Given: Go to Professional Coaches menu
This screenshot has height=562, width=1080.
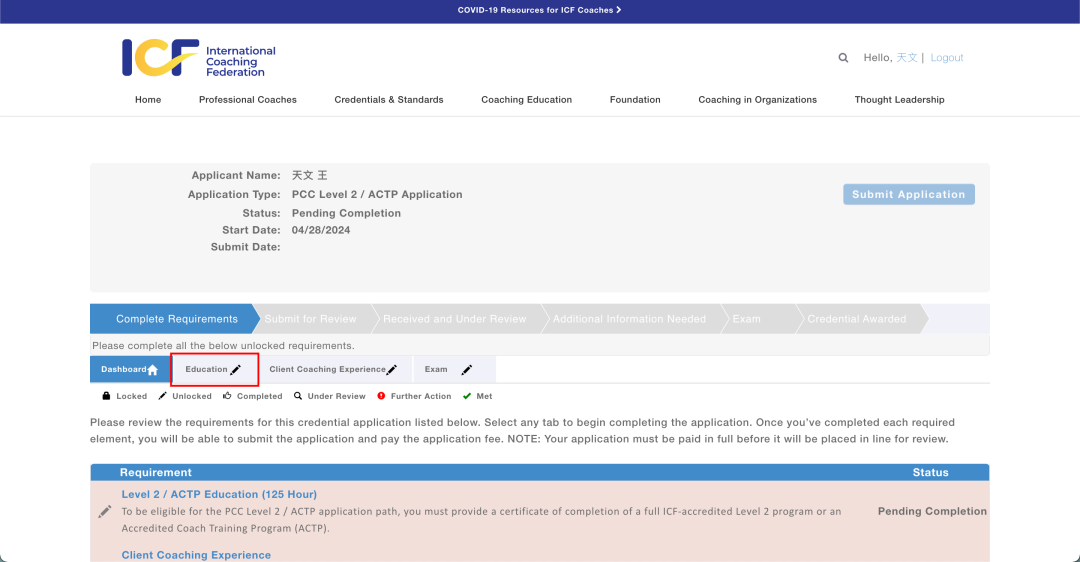Looking at the screenshot, I should click(247, 100).
